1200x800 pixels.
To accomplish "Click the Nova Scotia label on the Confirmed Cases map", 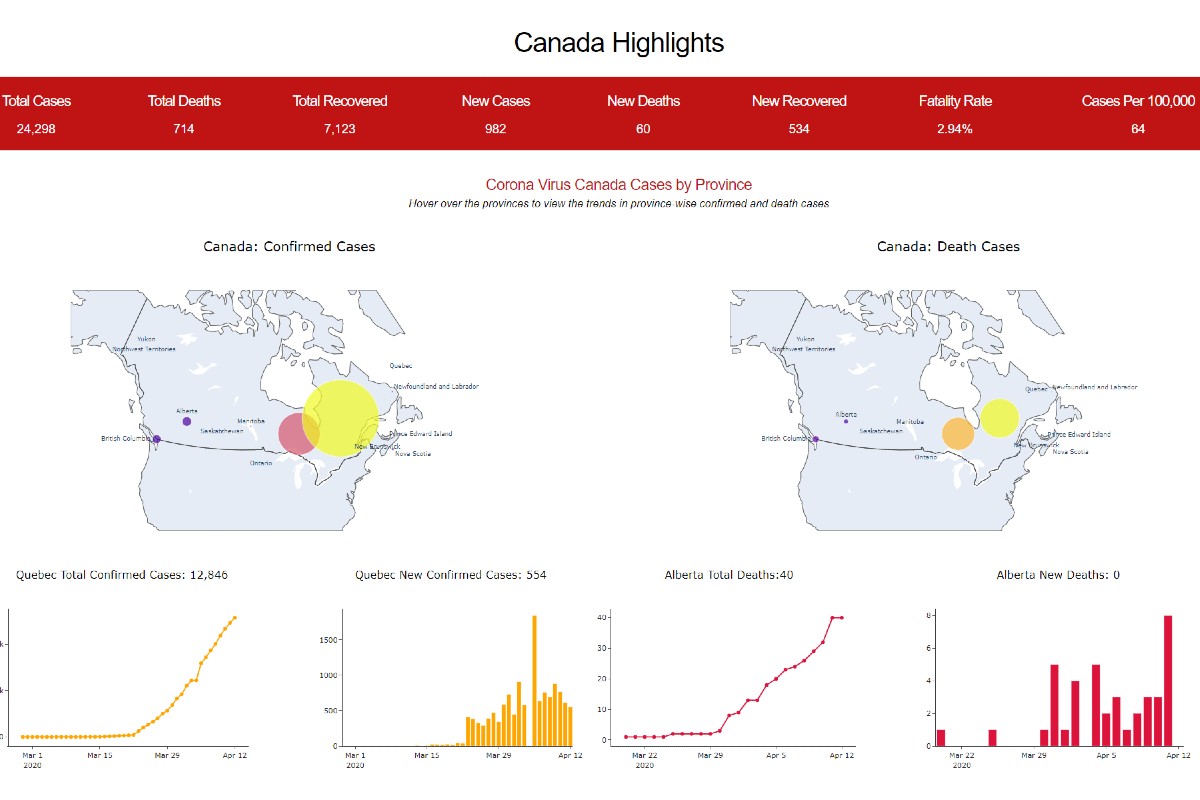I will click(x=411, y=453).
